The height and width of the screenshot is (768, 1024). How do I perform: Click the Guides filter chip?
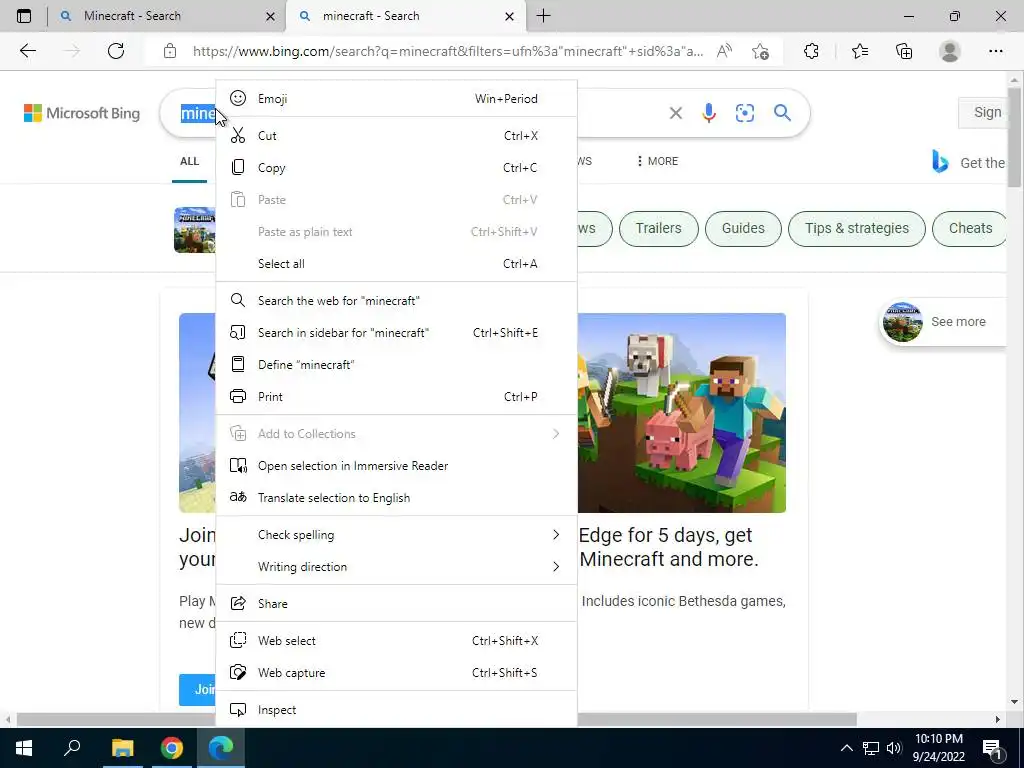pyautogui.click(x=743, y=229)
